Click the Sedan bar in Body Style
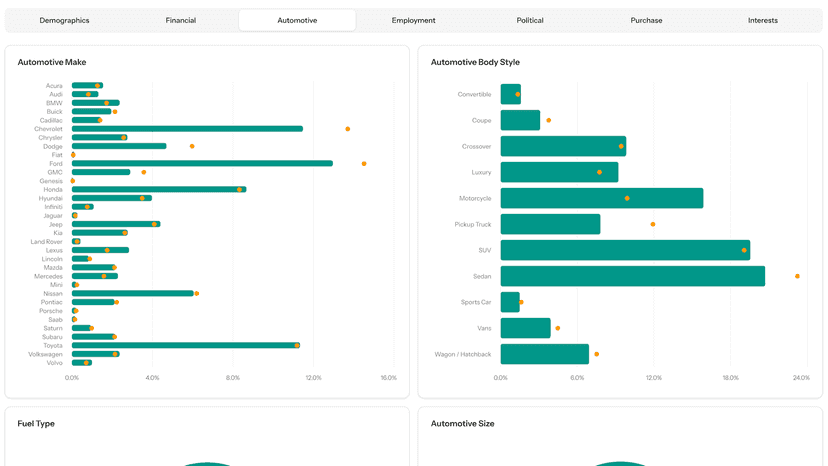 [x=633, y=276]
